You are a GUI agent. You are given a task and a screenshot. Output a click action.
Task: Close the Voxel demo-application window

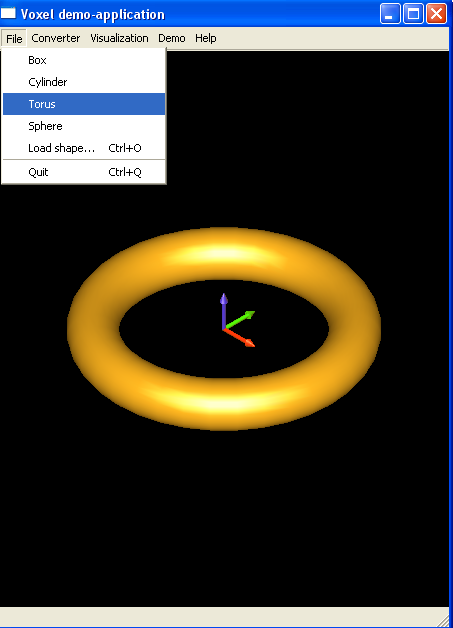(436, 14)
